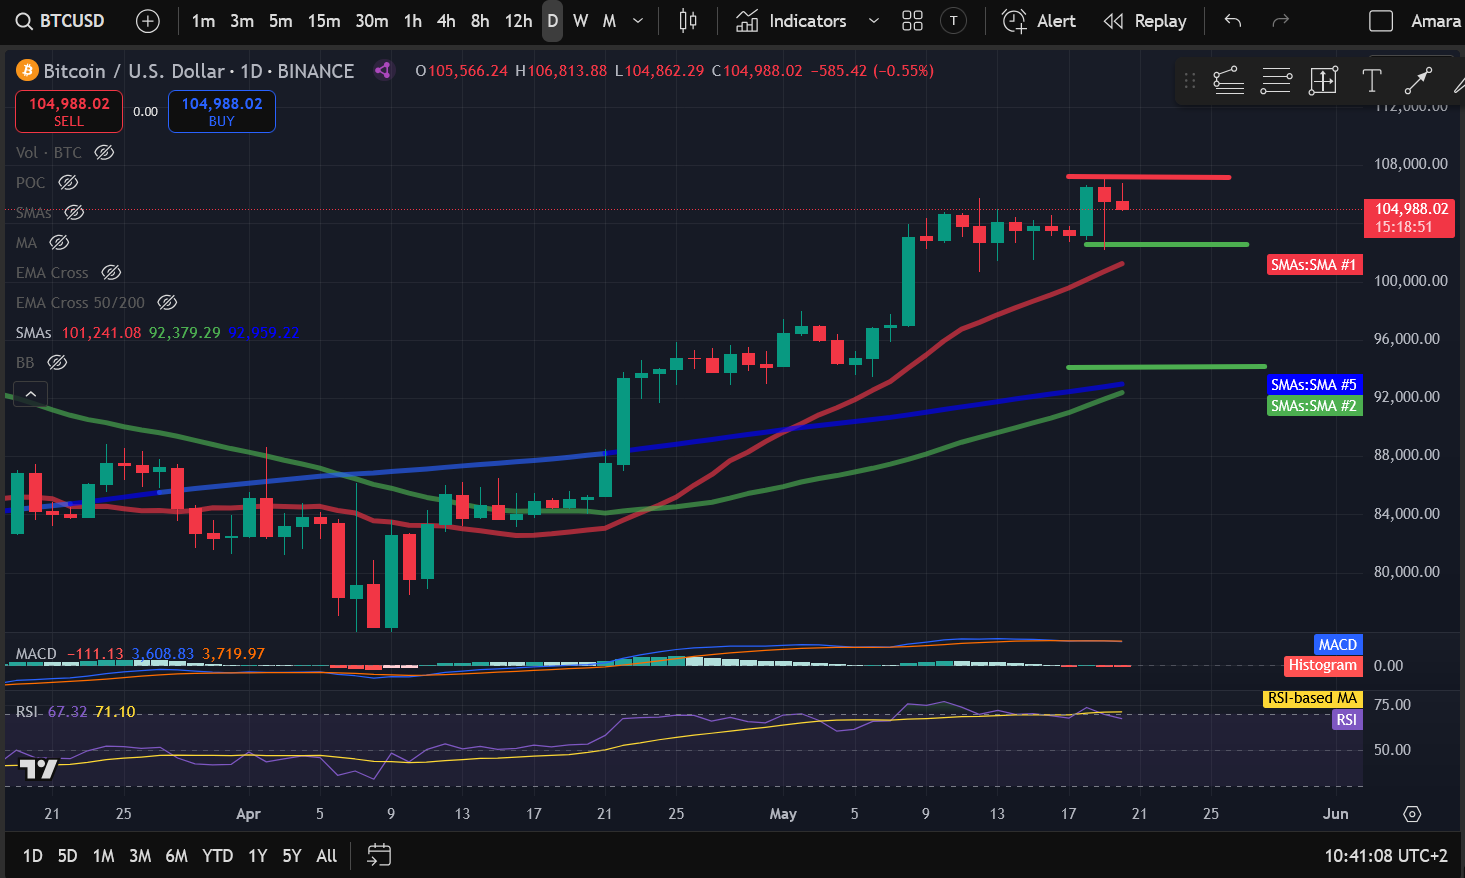The height and width of the screenshot is (878, 1465).
Task: Switch to the weekly W timeframe
Action: 580,21
